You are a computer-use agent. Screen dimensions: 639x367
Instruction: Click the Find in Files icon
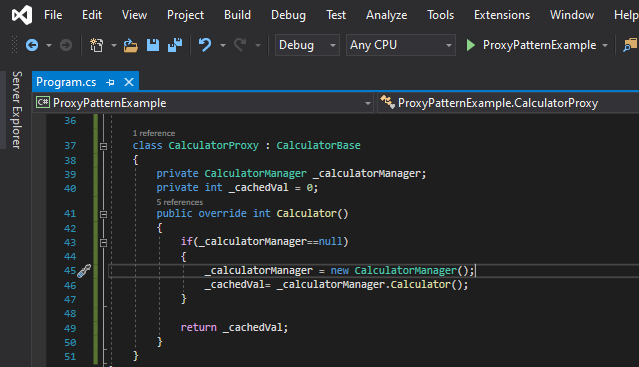630,45
